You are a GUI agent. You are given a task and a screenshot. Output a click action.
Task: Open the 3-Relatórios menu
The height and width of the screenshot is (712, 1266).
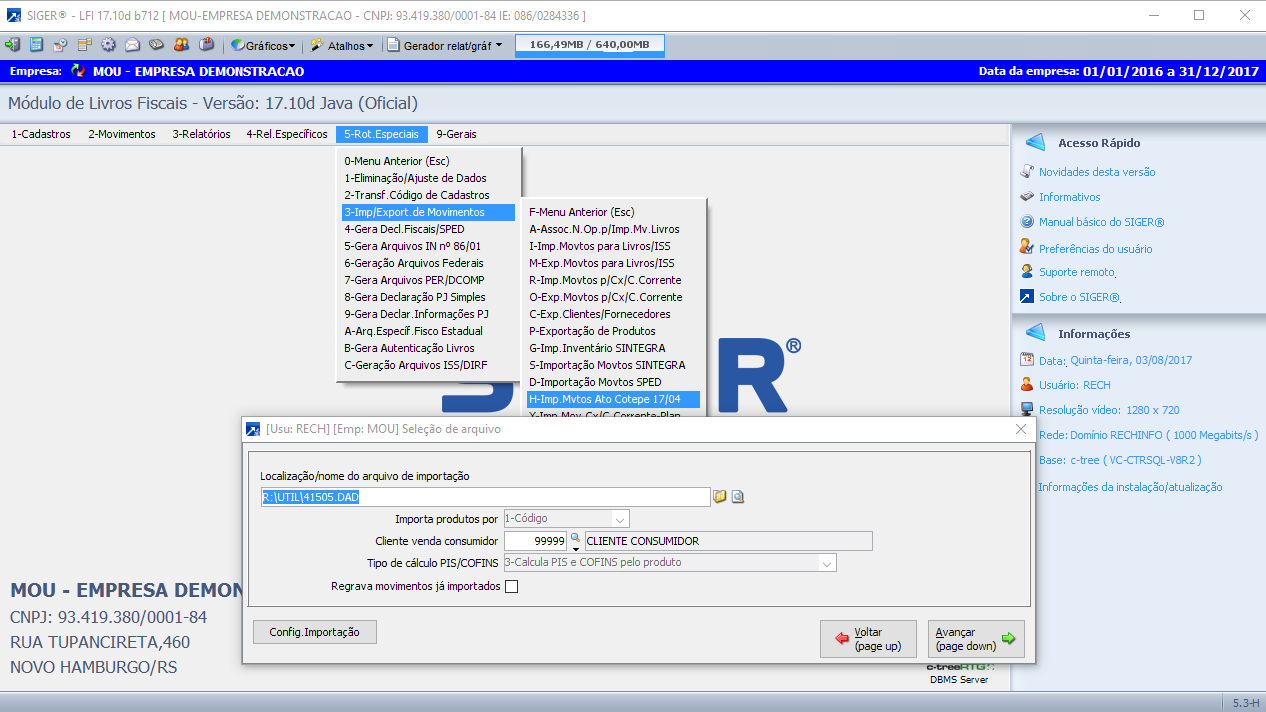[x=201, y=134]
